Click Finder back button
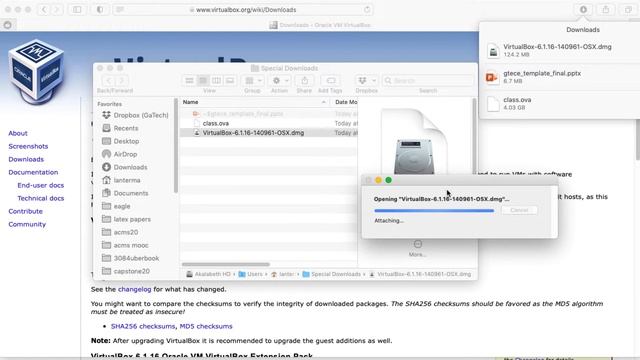The width and height of the screenshot is (640, 360). (108, 80)
